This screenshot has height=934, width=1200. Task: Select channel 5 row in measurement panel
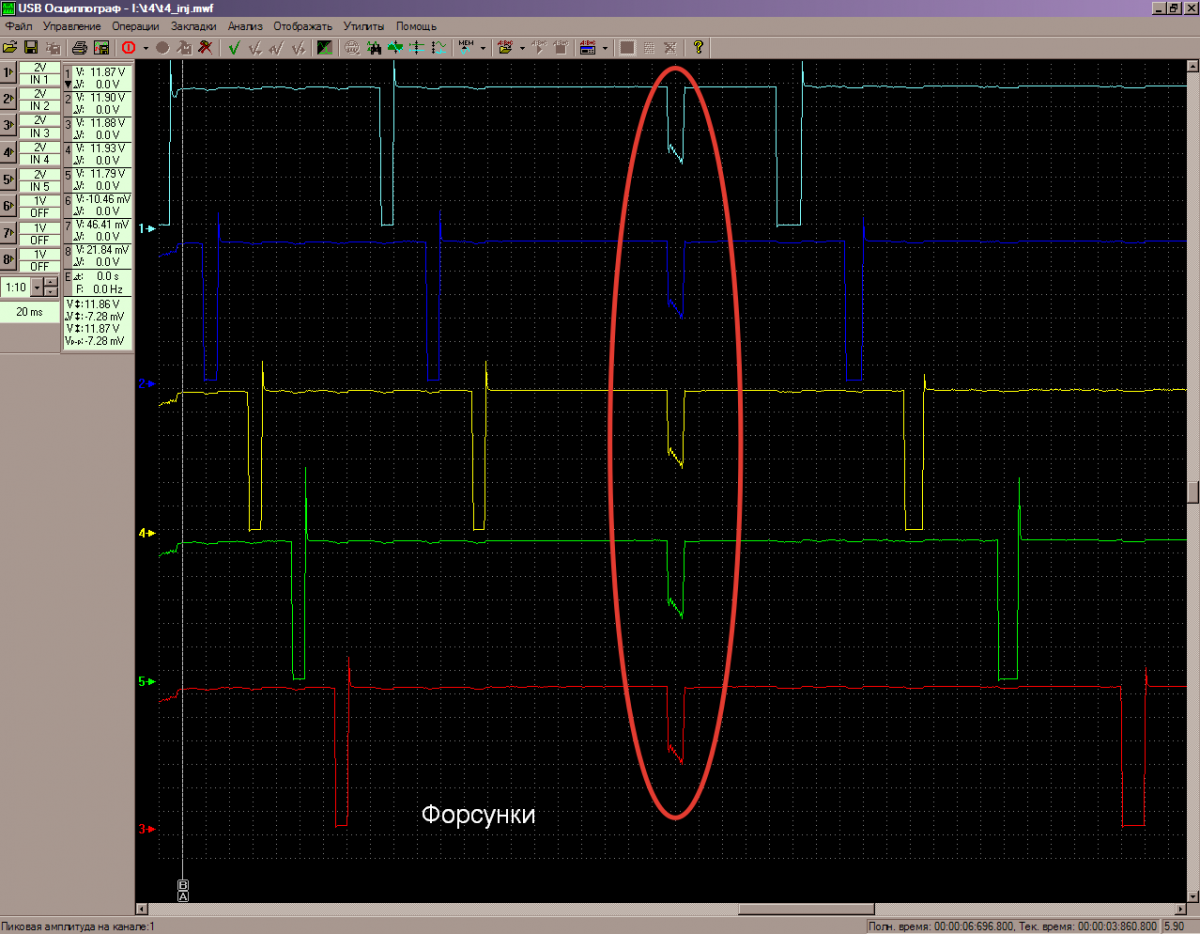96,179
